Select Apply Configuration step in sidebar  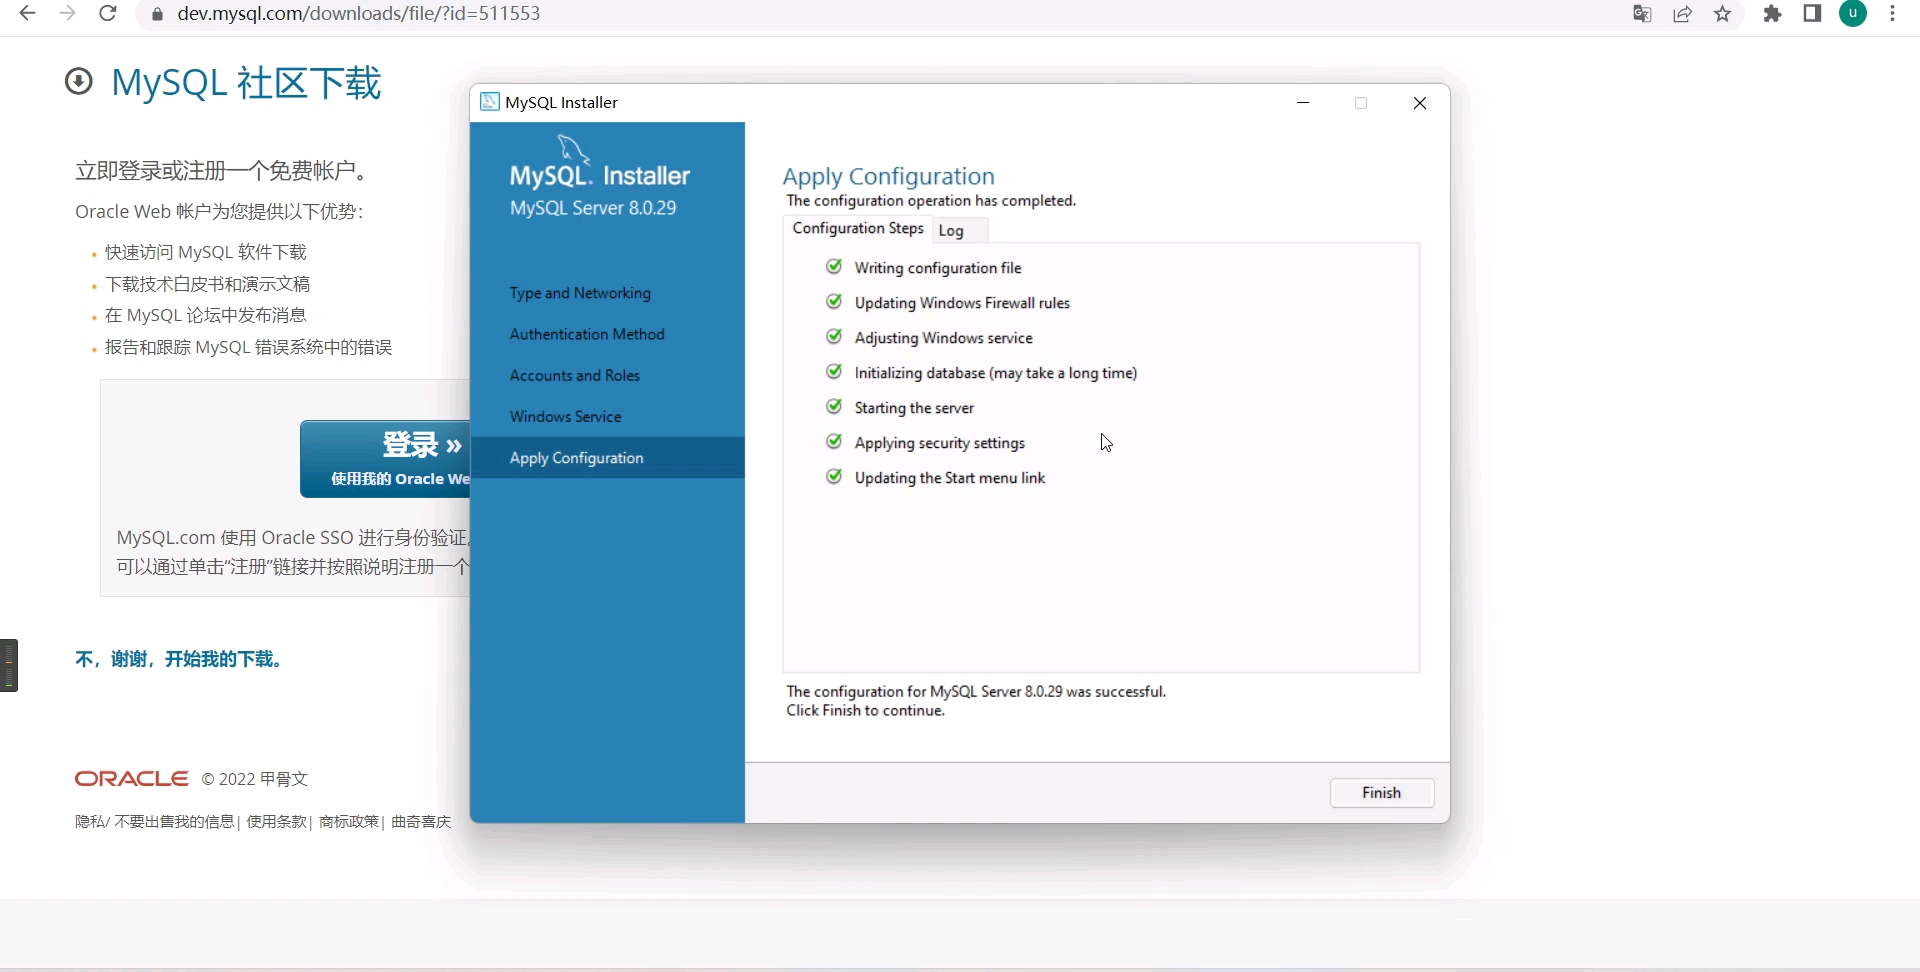(x=607, y=458)
